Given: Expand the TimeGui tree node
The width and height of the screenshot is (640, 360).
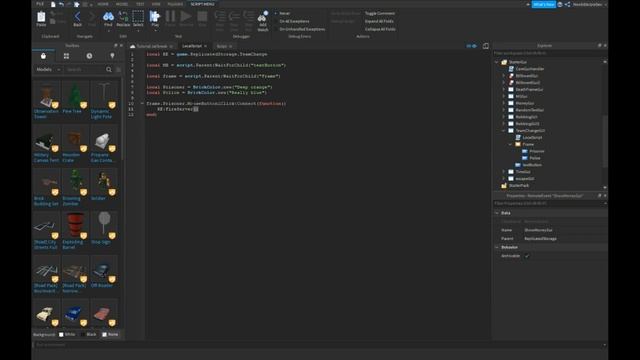Looking at the screenshot, I should tap(504, 172).
